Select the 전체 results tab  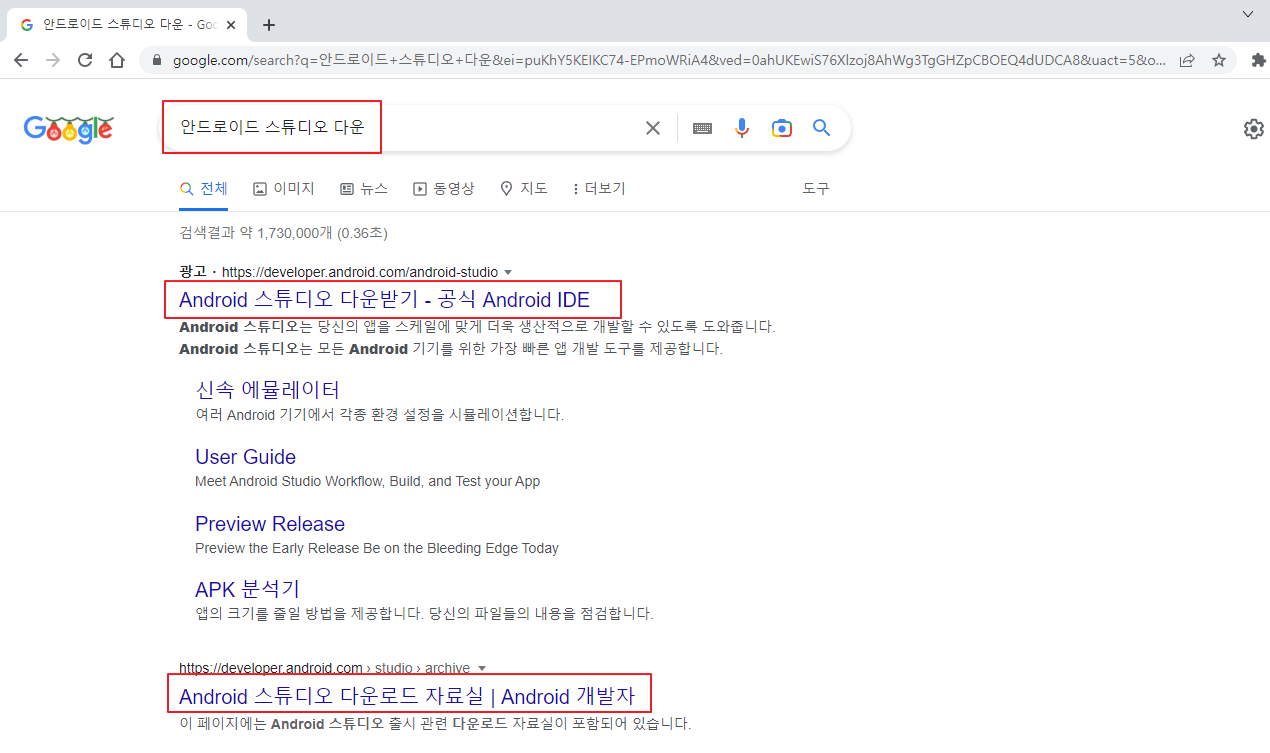[x=203, y=188]
